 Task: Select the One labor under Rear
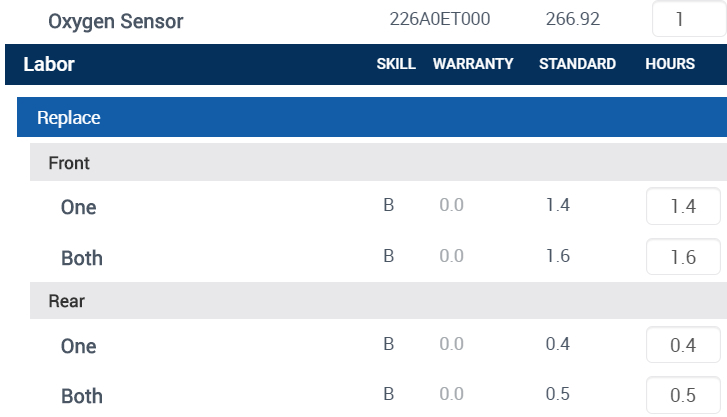[79, 346]
